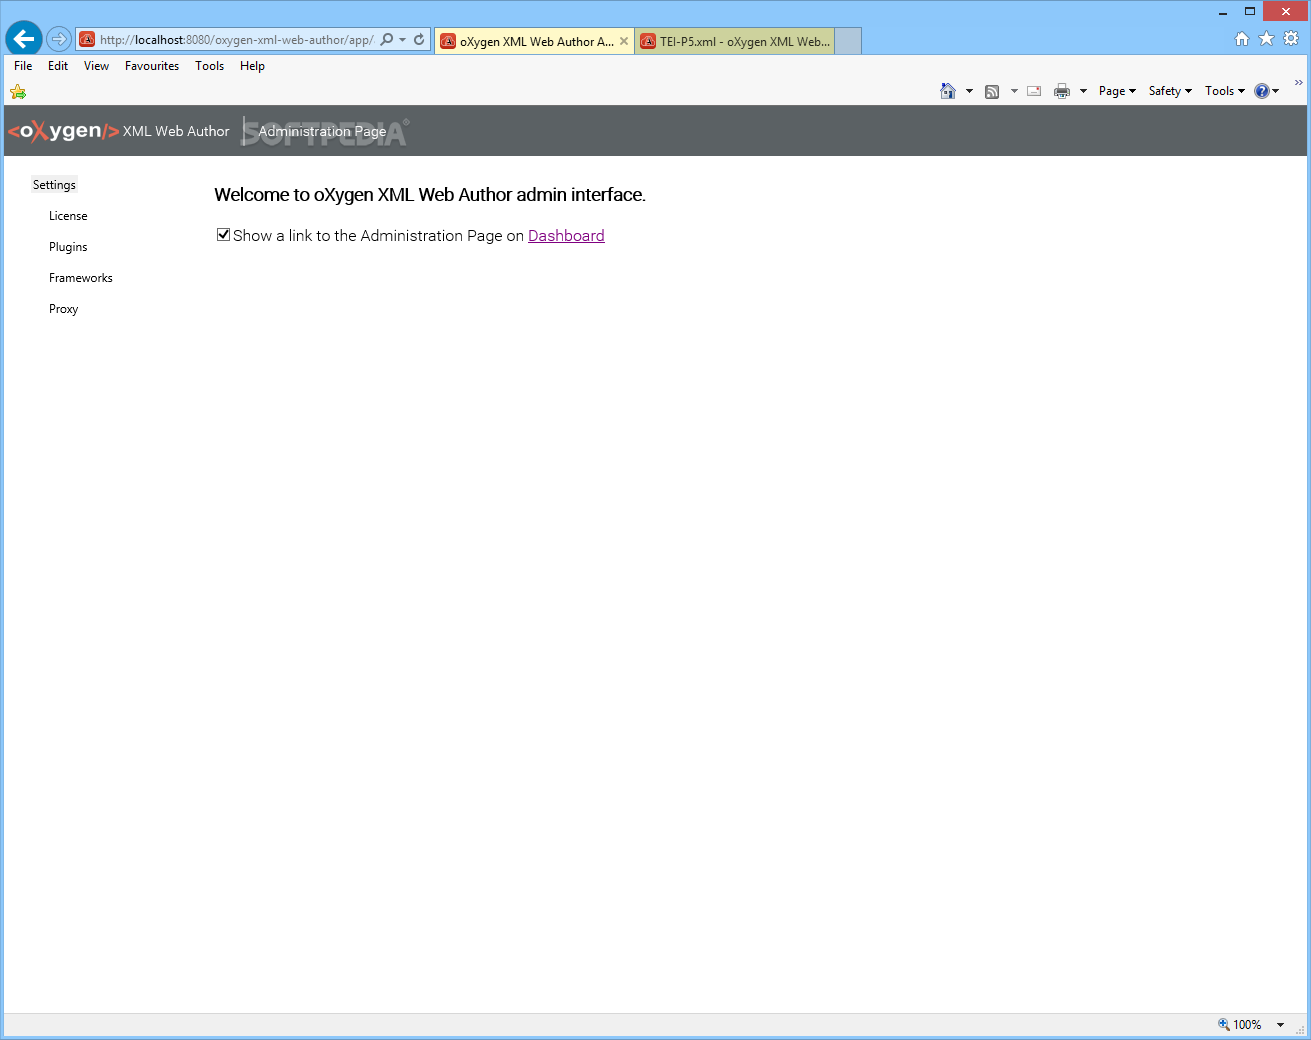The height and width of the screenshot is (1040, 1311).
Task: Click the site favicon in address bar
Action: pos(88,40)
